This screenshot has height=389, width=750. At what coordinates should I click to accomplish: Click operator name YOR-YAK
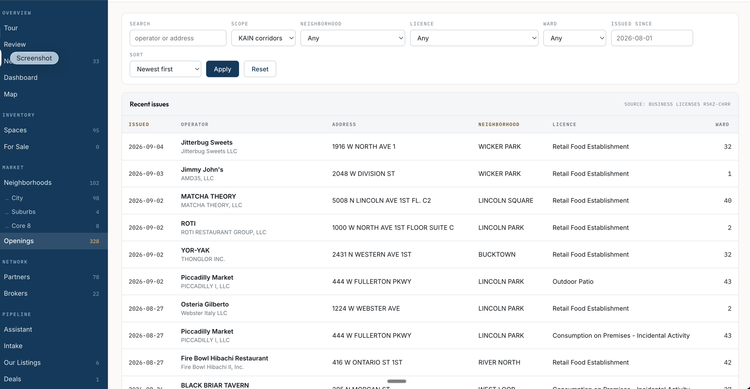[x=195, y=250]
